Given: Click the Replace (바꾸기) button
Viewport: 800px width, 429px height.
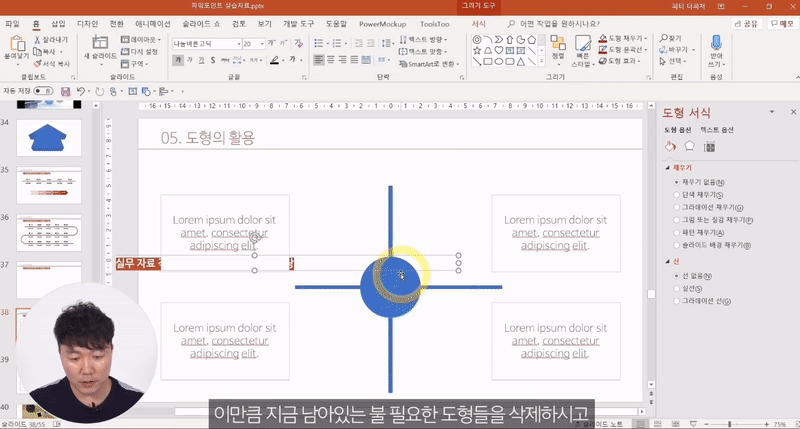Looking at the screenshot, I should (x=677, y=49).
